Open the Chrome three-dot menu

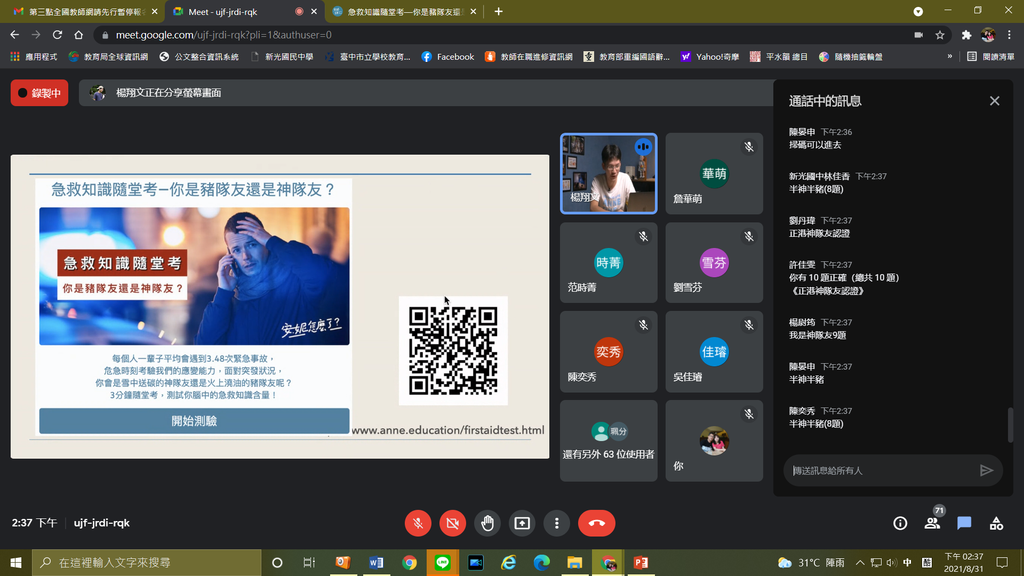1010,35
